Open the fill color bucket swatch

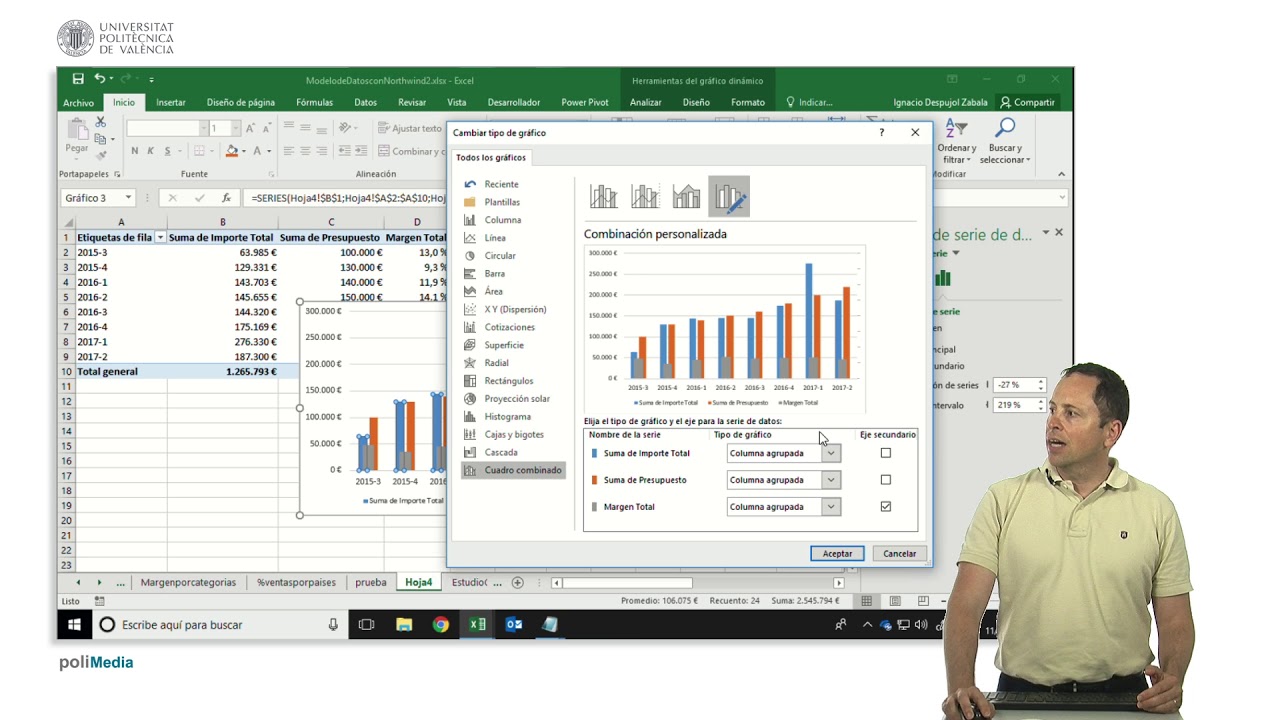point(232,151)
